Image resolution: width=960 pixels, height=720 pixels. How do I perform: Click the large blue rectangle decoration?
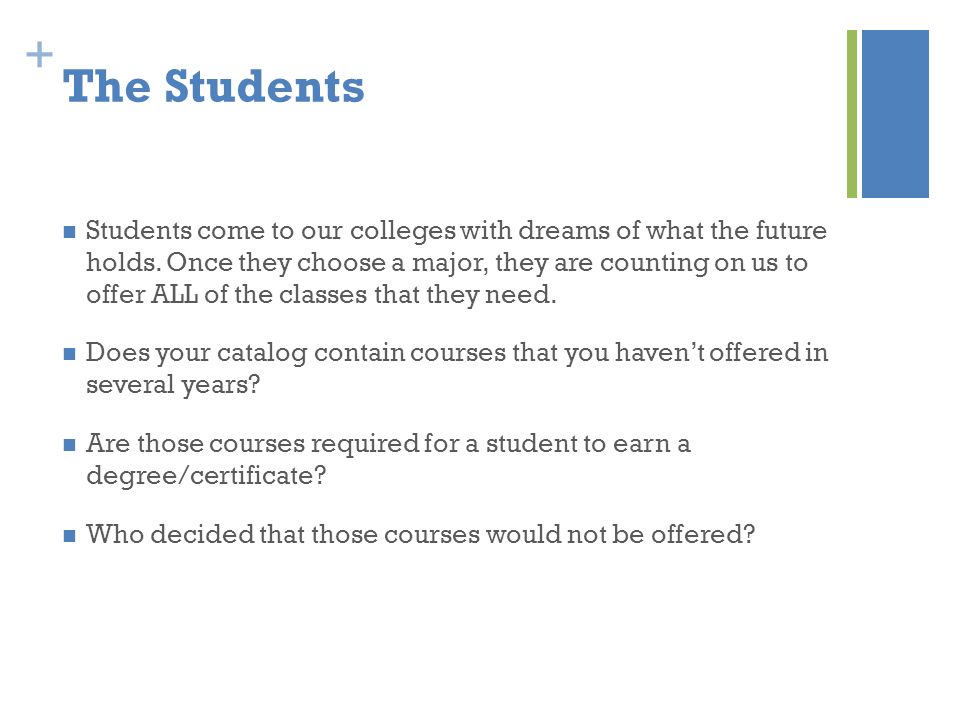click(x=895, y=114)
